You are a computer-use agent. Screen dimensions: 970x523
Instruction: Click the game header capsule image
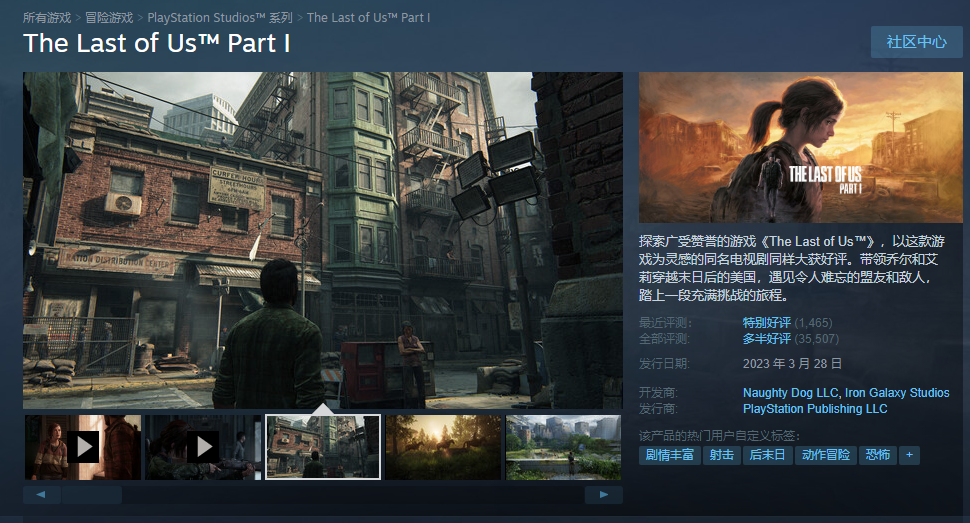point(800,147)
